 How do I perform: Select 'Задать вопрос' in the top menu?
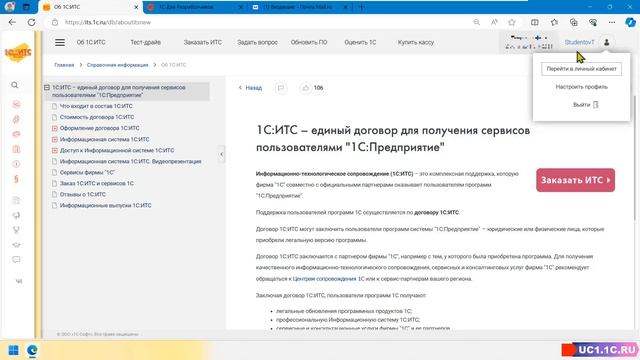pos(258,42)
